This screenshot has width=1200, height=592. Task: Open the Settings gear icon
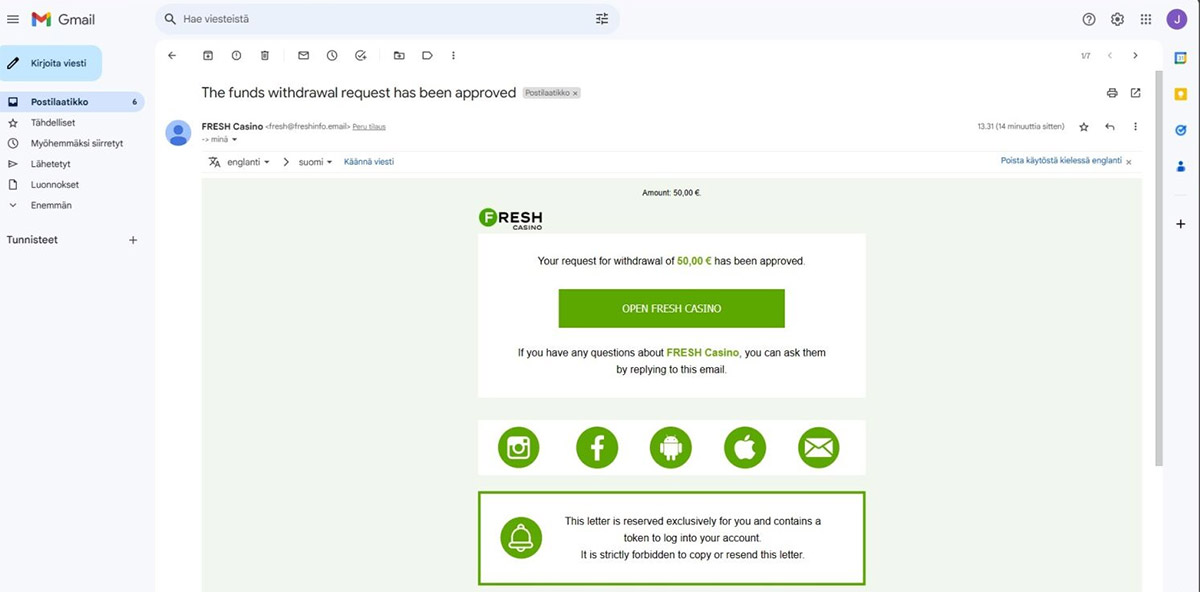click(x=1117, y=19)
